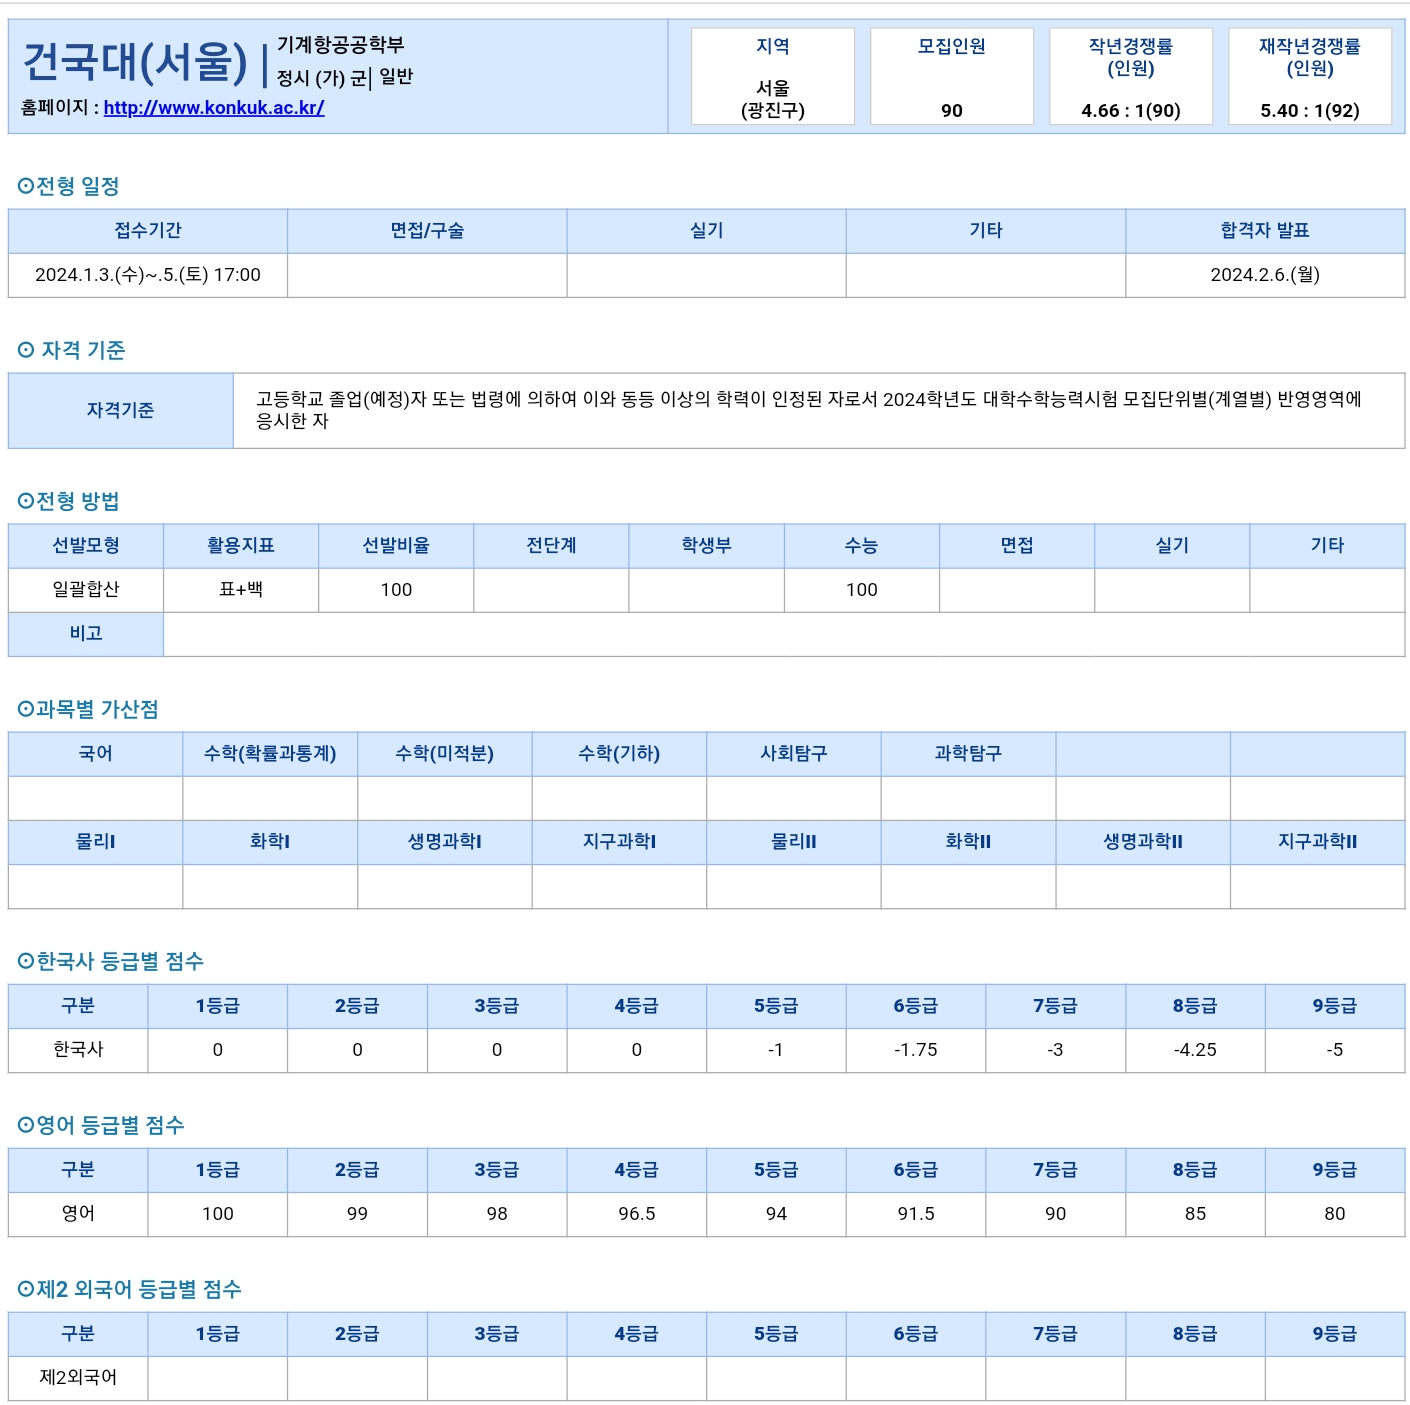Click the 전단계 column header
The image size is (1410, 1405).
551,546
